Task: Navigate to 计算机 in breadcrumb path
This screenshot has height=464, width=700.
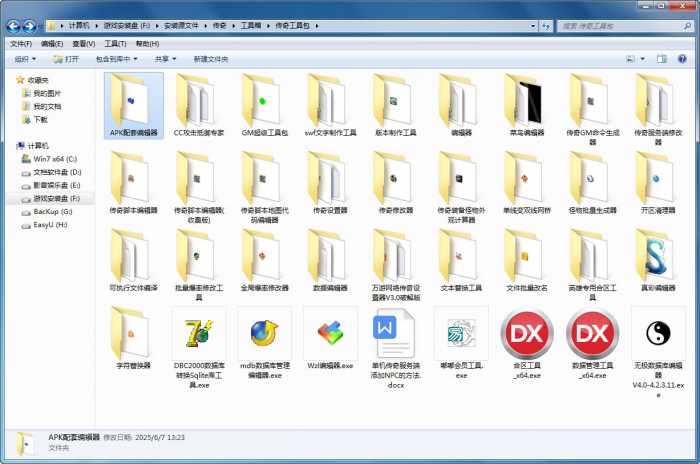Action: (x=79, y=26)
